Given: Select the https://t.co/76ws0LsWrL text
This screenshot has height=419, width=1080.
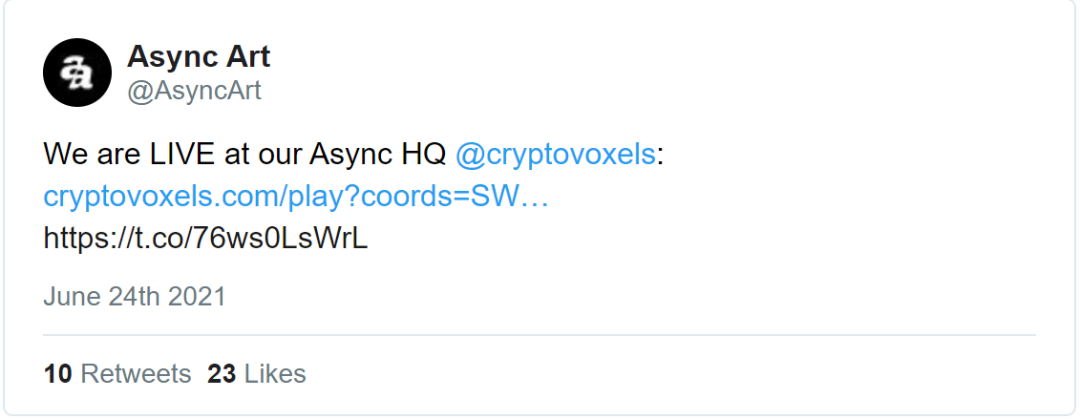Looking at the screenshot, I should pyautogui.click(x=205, y=238).
